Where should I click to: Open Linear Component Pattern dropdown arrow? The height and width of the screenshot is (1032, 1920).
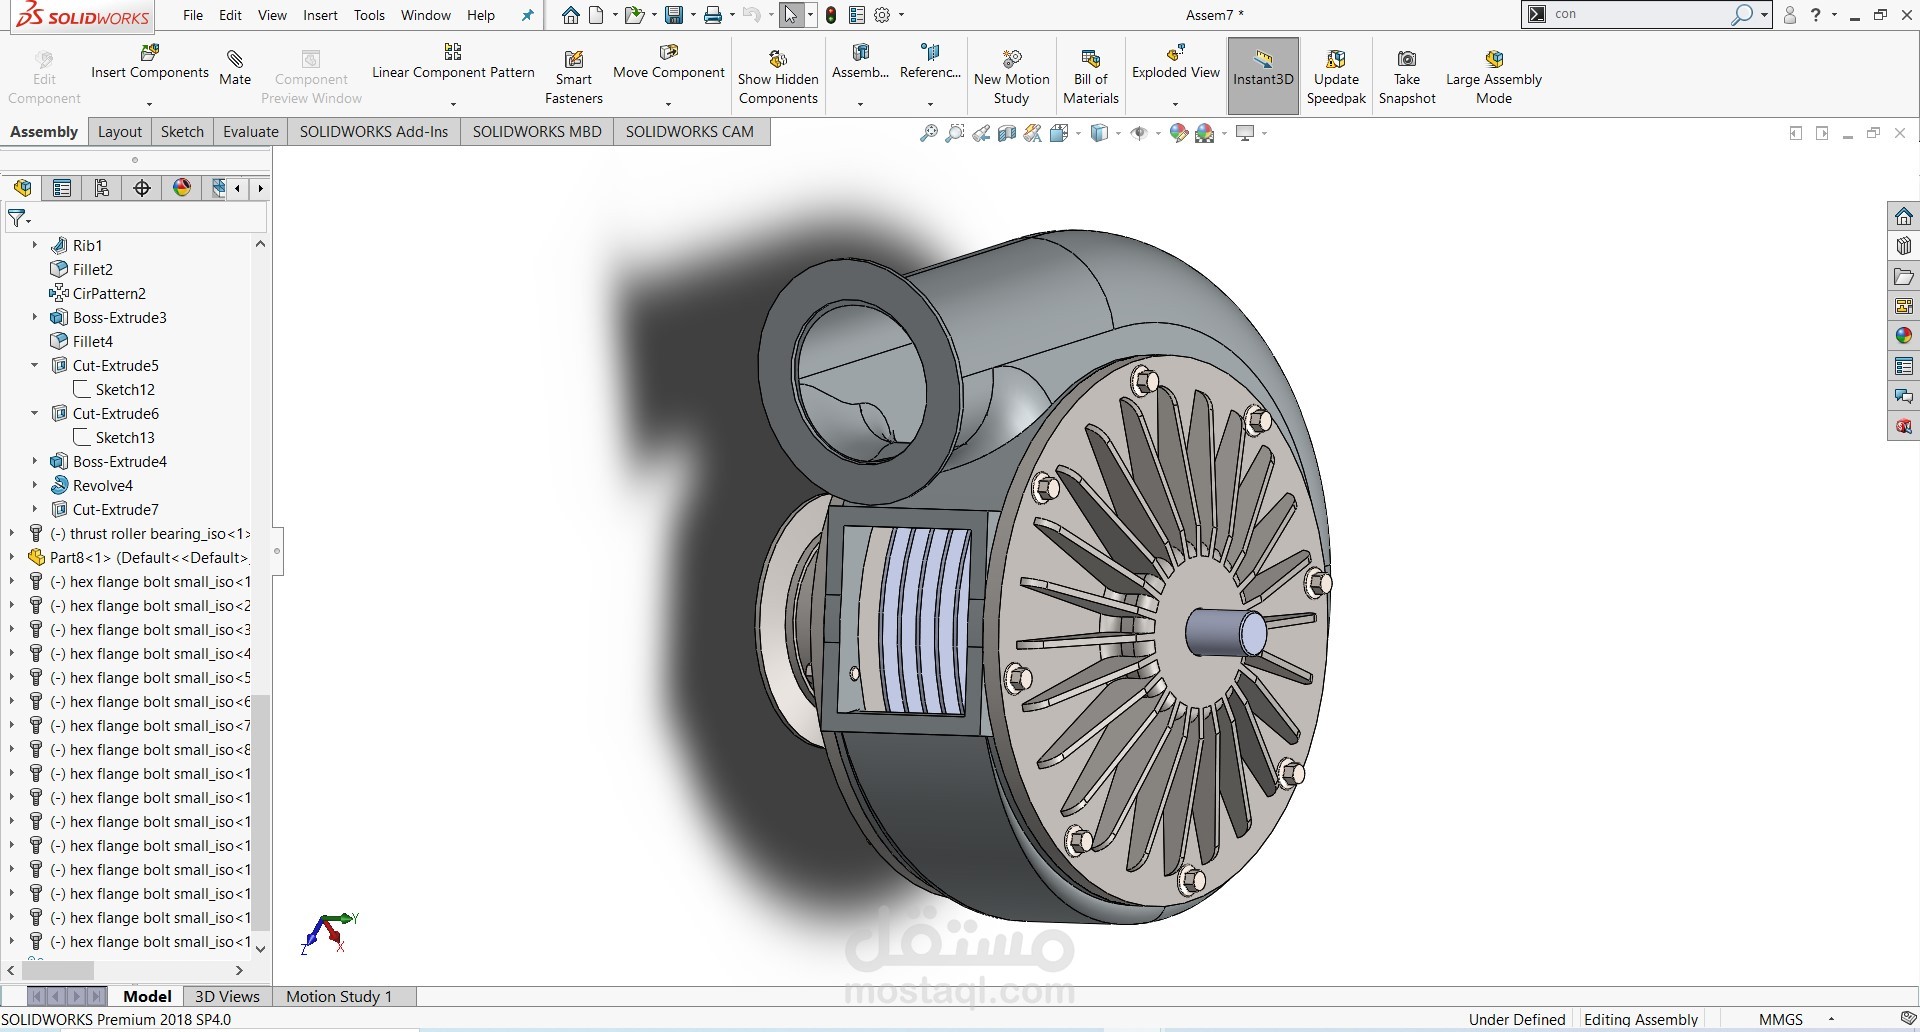[453, 103]
